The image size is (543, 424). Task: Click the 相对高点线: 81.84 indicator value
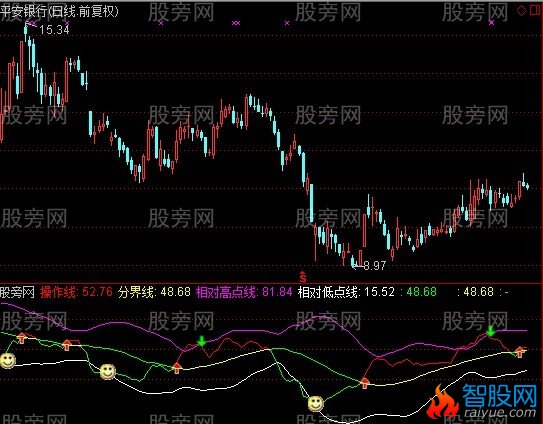click(x=244, y=292)
